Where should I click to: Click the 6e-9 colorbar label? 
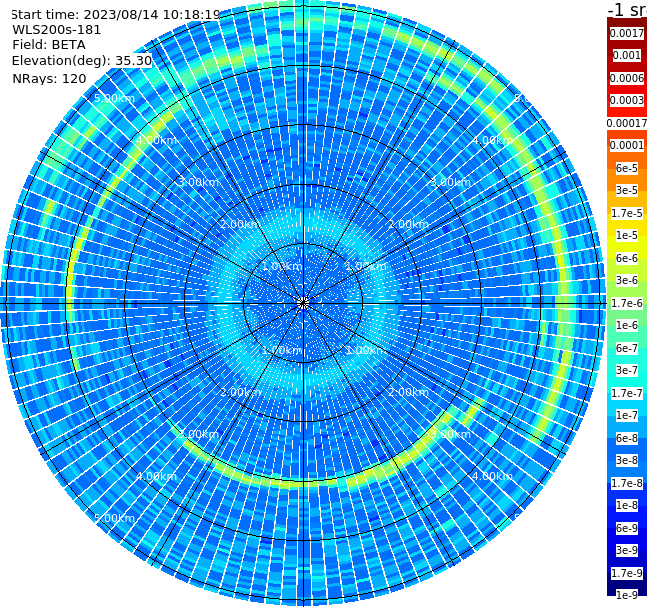coord(627,528)
